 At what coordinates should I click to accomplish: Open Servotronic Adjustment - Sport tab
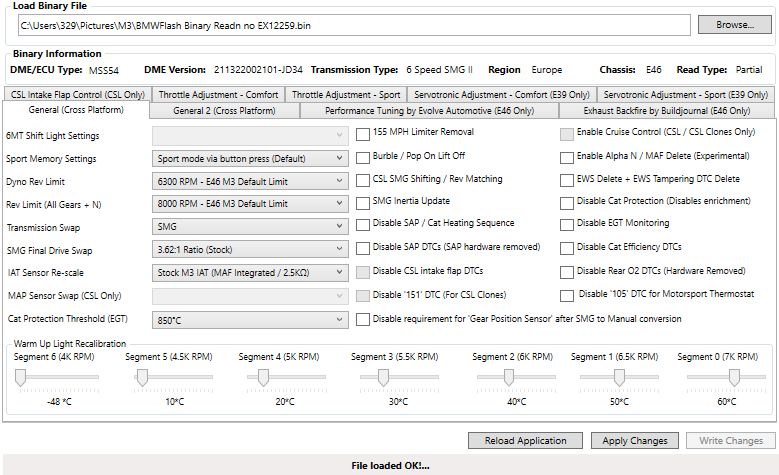point(686,94)
